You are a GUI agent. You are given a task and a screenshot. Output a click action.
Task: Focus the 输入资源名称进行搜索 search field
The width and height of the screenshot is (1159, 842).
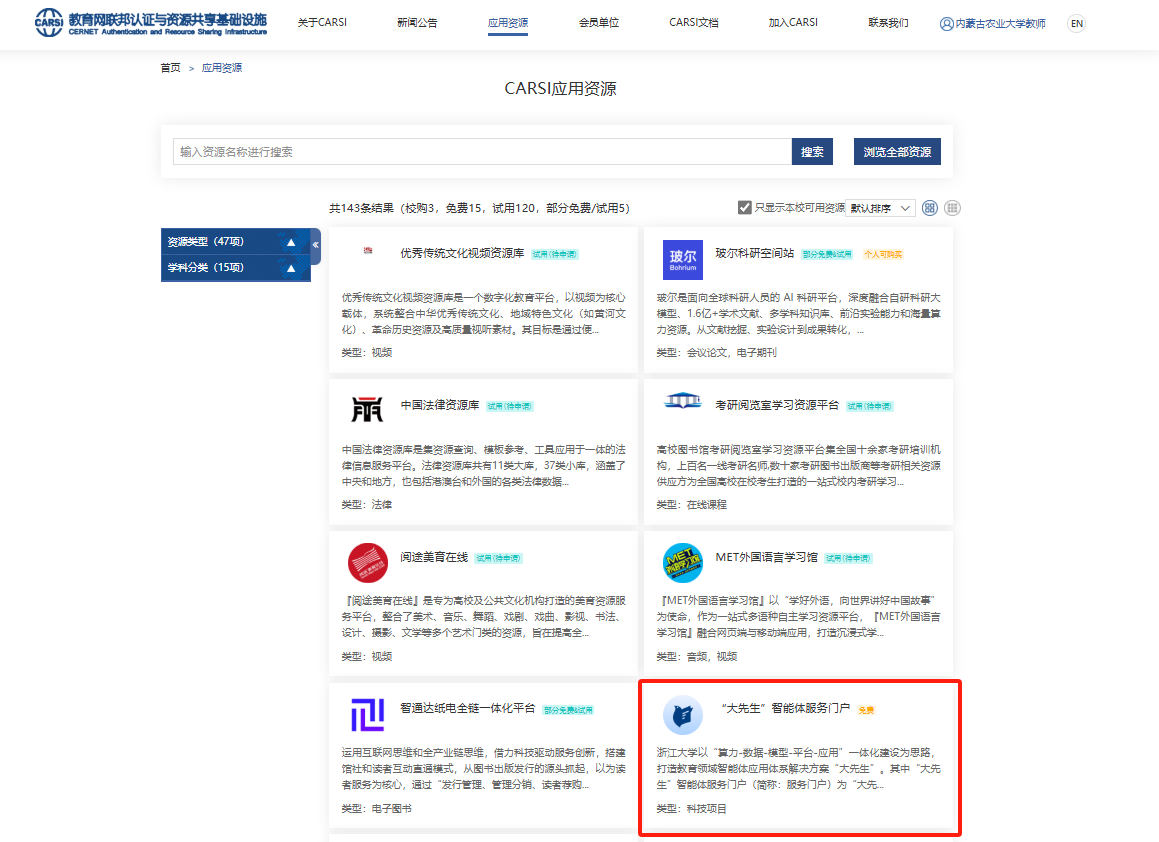tap(482, 152)
